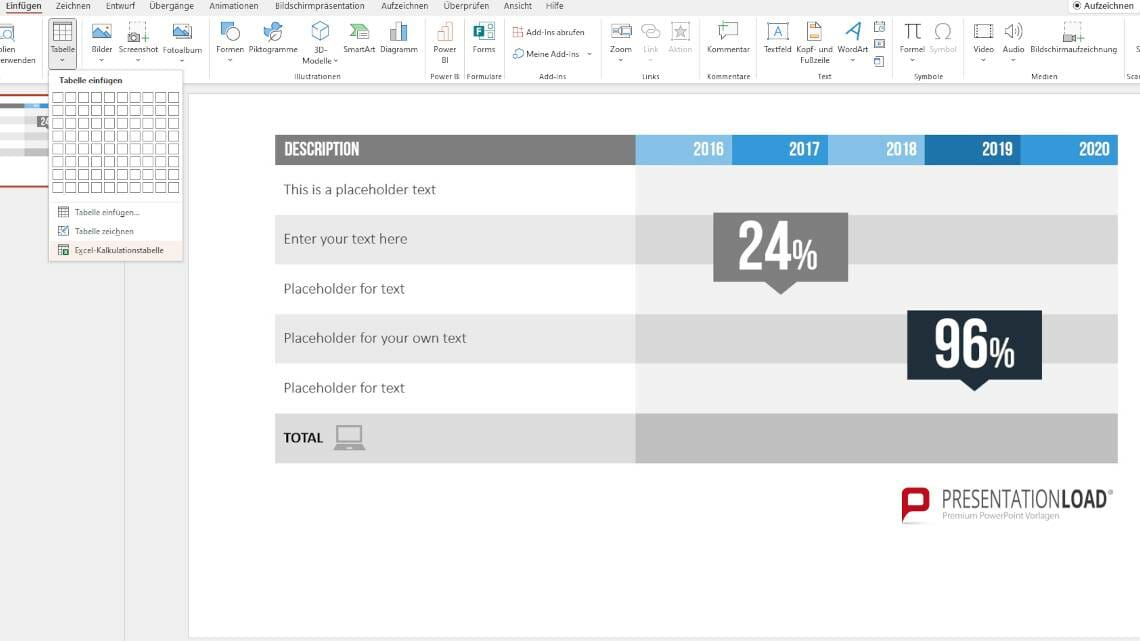Start Bildschirmaufzeichnung screen recording
The image size is (1140, 641).
1073,38
